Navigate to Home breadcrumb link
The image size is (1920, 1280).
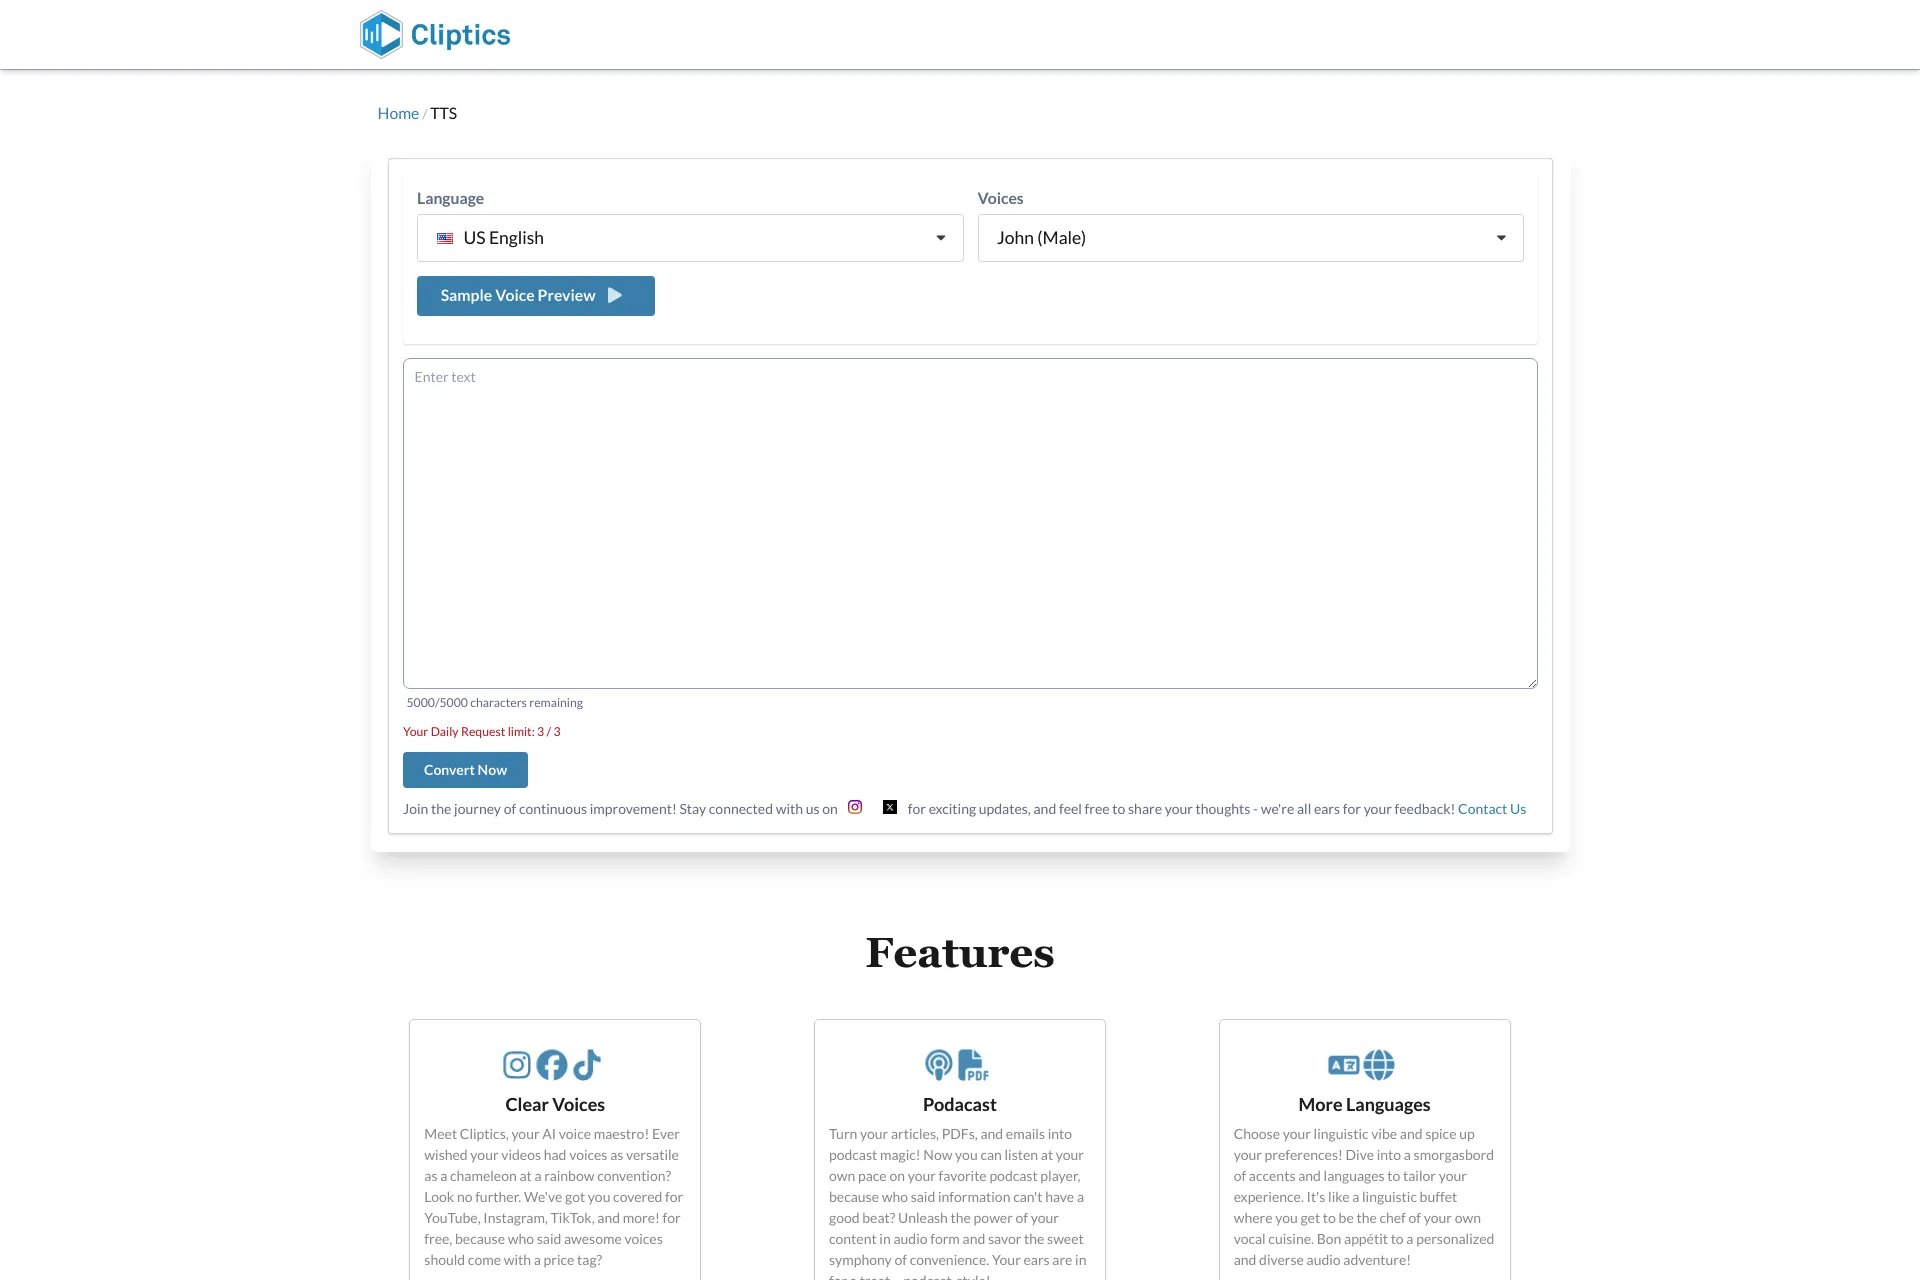[397, 113]
